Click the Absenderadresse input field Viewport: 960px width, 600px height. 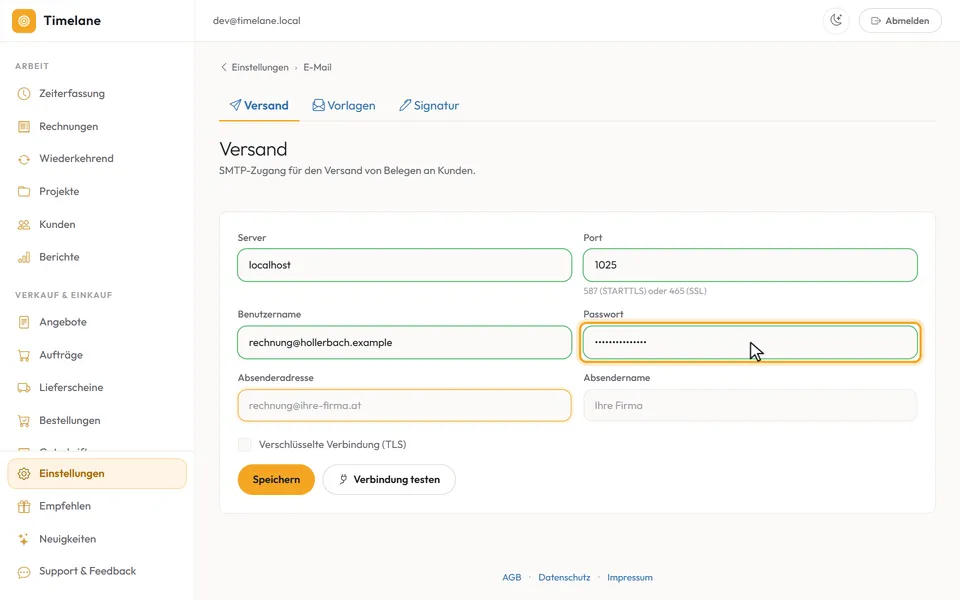(x=405, y=405)
